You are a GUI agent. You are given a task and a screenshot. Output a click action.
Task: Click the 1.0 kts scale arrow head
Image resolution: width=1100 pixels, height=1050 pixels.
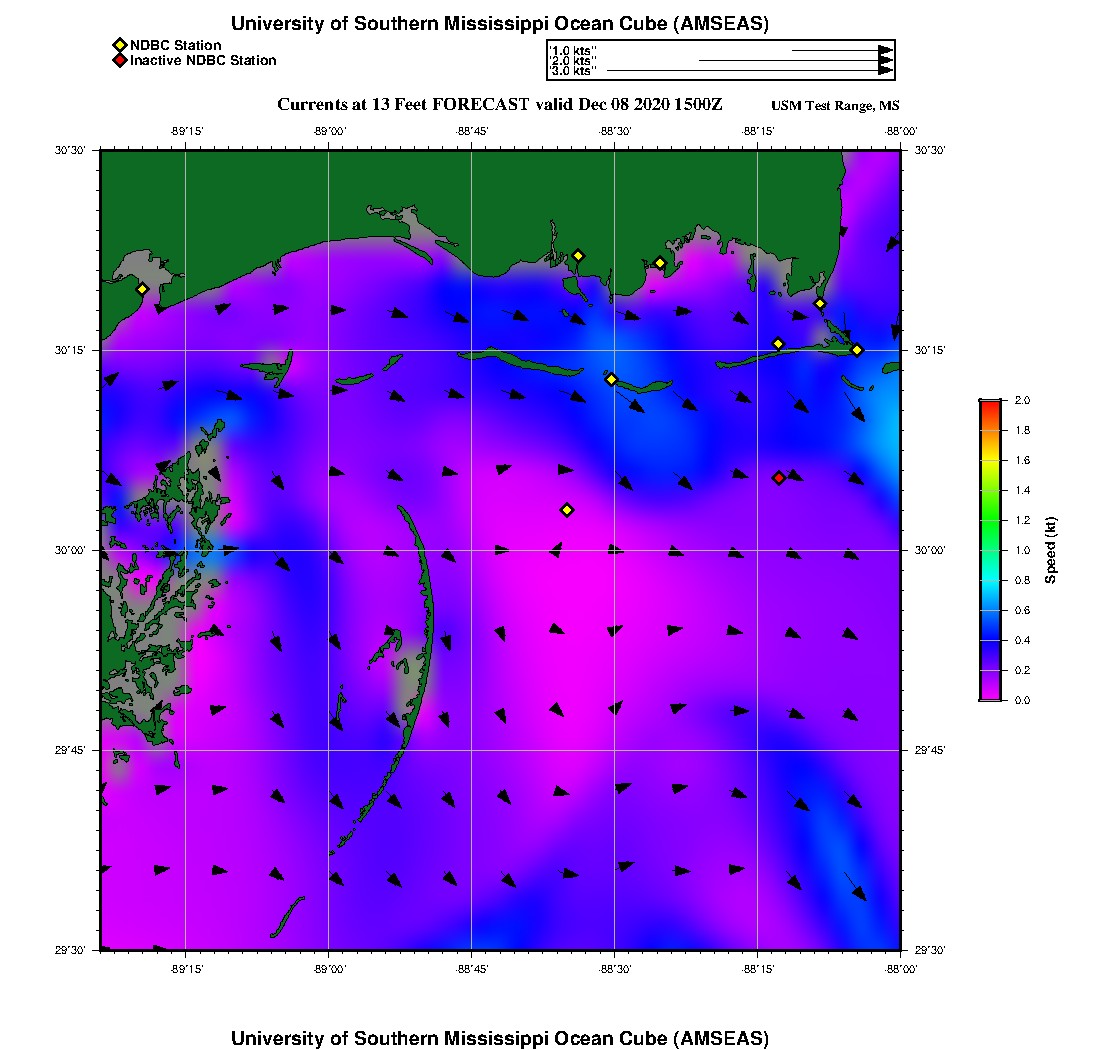[x=885, y=50]
